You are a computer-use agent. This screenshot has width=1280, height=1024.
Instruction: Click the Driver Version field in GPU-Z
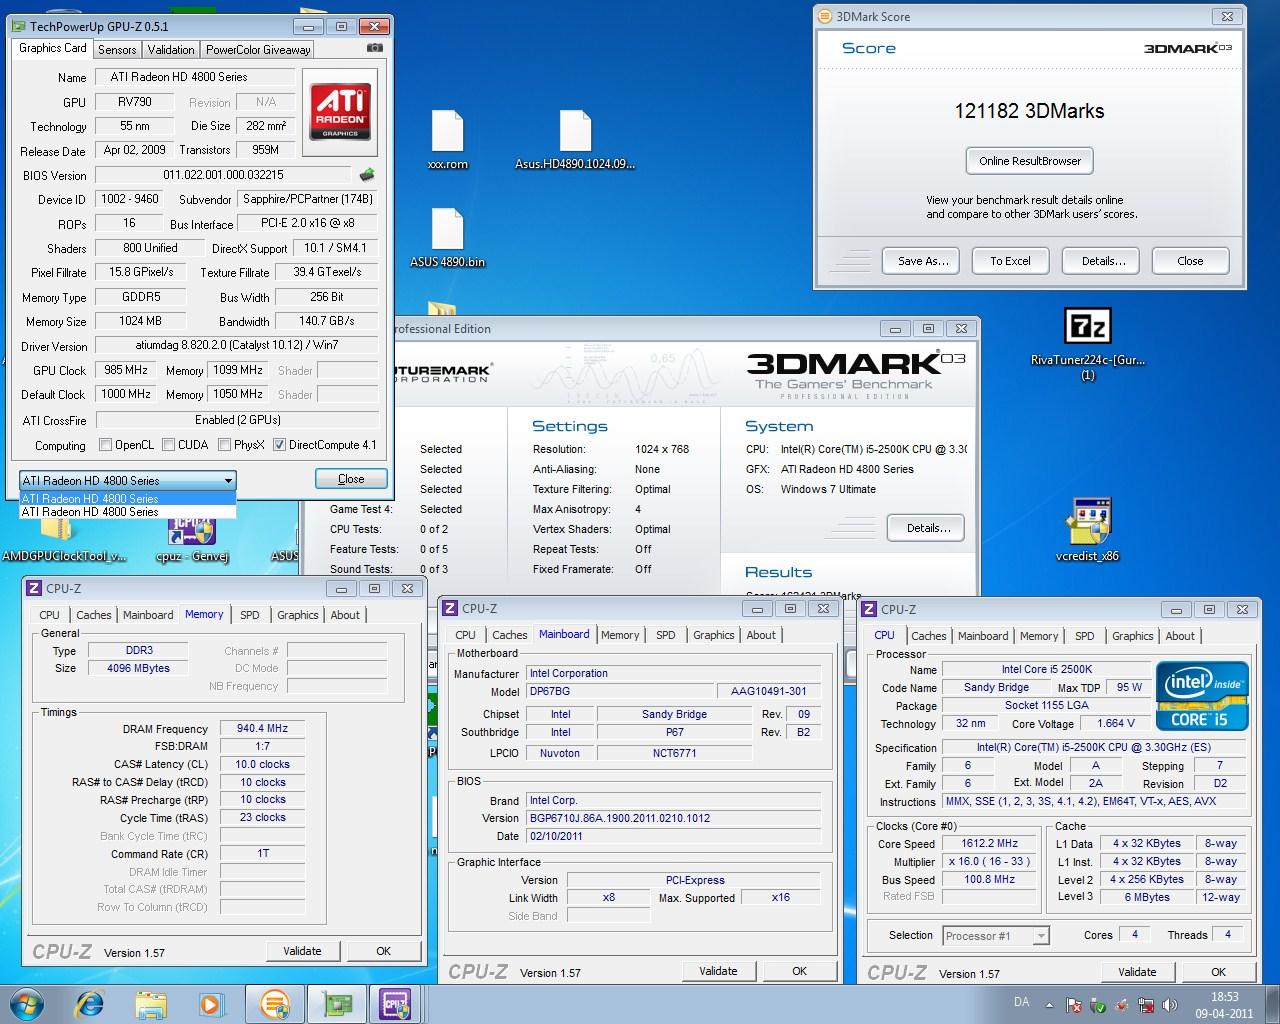[237, 345]
